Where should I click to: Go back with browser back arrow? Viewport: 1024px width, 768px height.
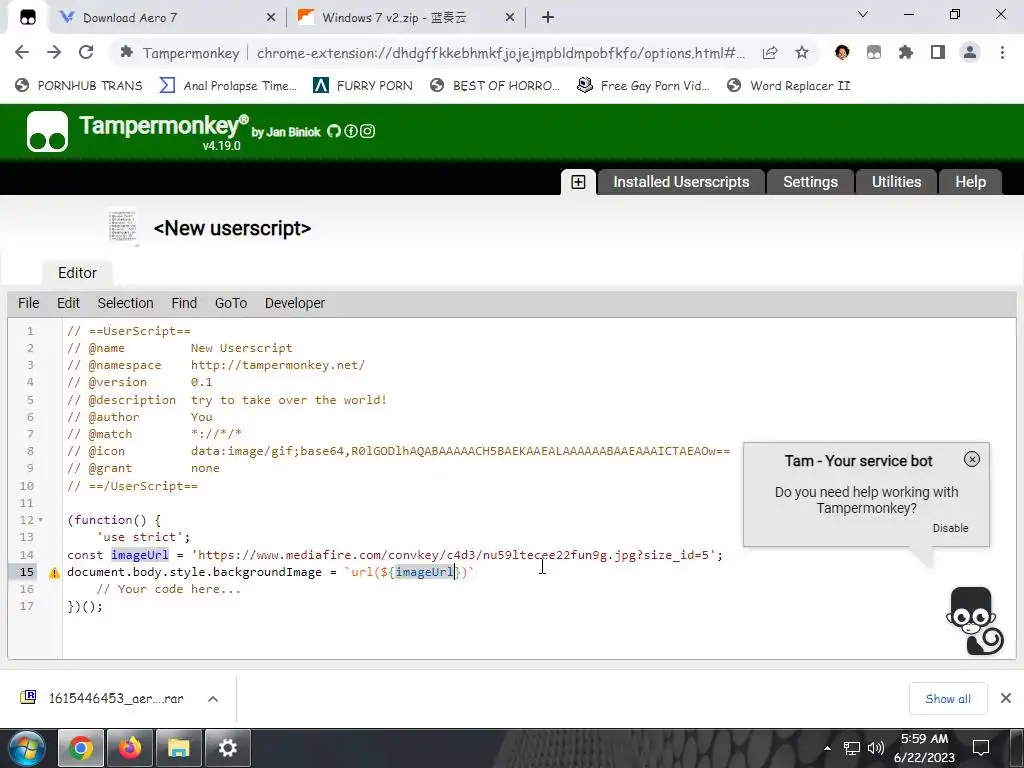pyautogui.click(x=22, y=52)
